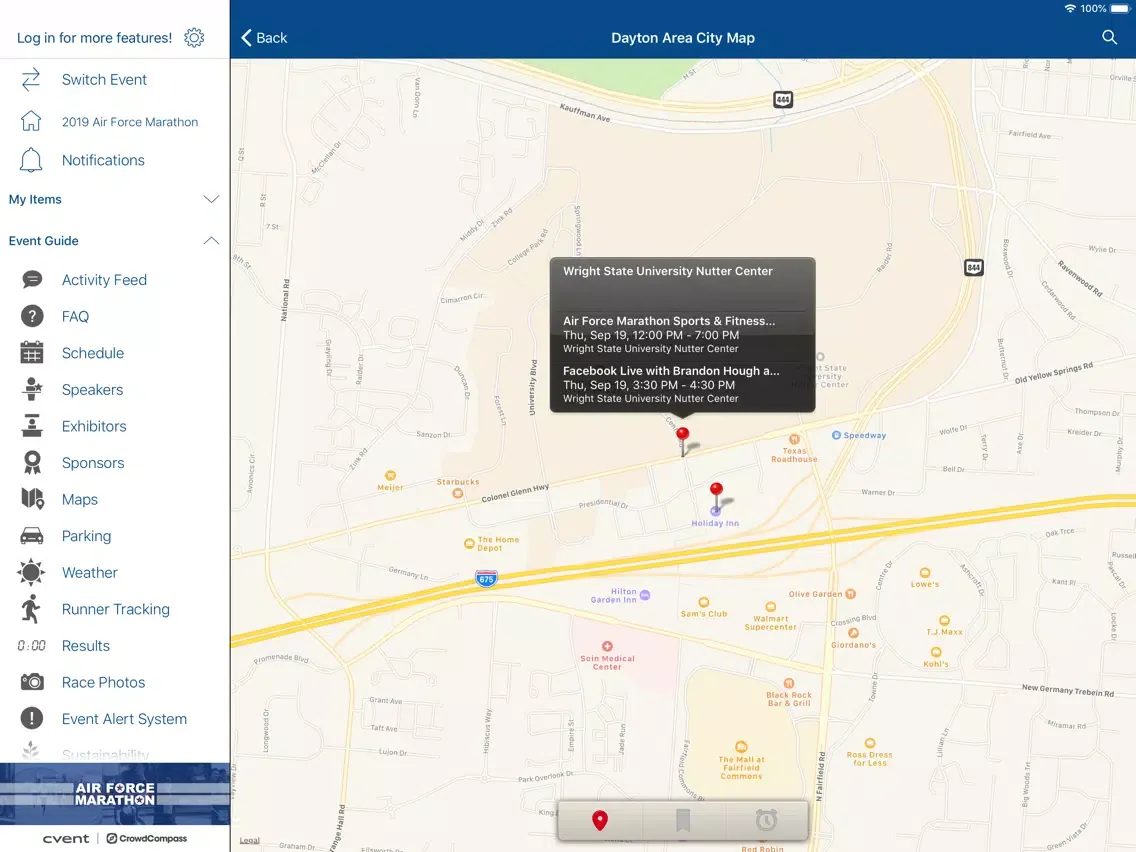Open Air Force Marathon Sports & Fitness session
The image size is (1136, 852).
point(682,334)
